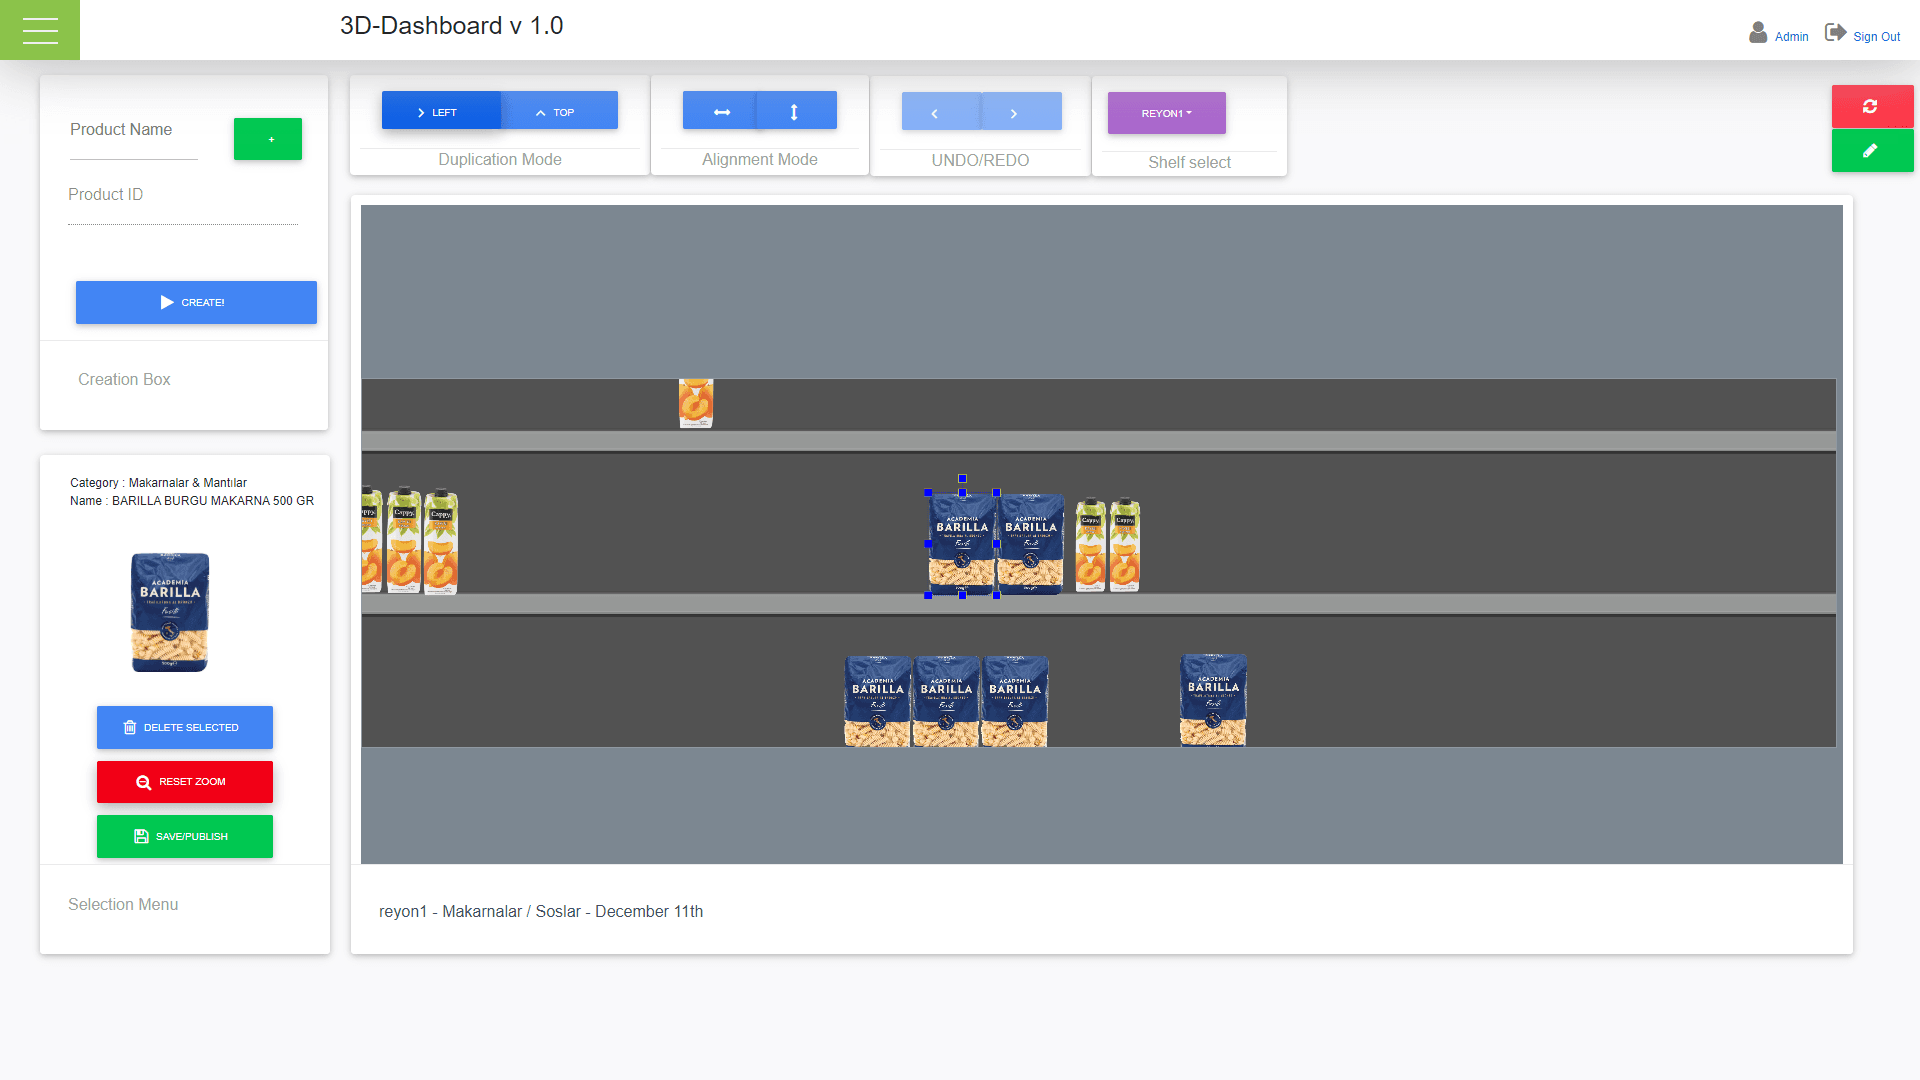Click the SAVE/PUBLISH button
This screenshot has height=1080, width=1920.
click(185, 836)
